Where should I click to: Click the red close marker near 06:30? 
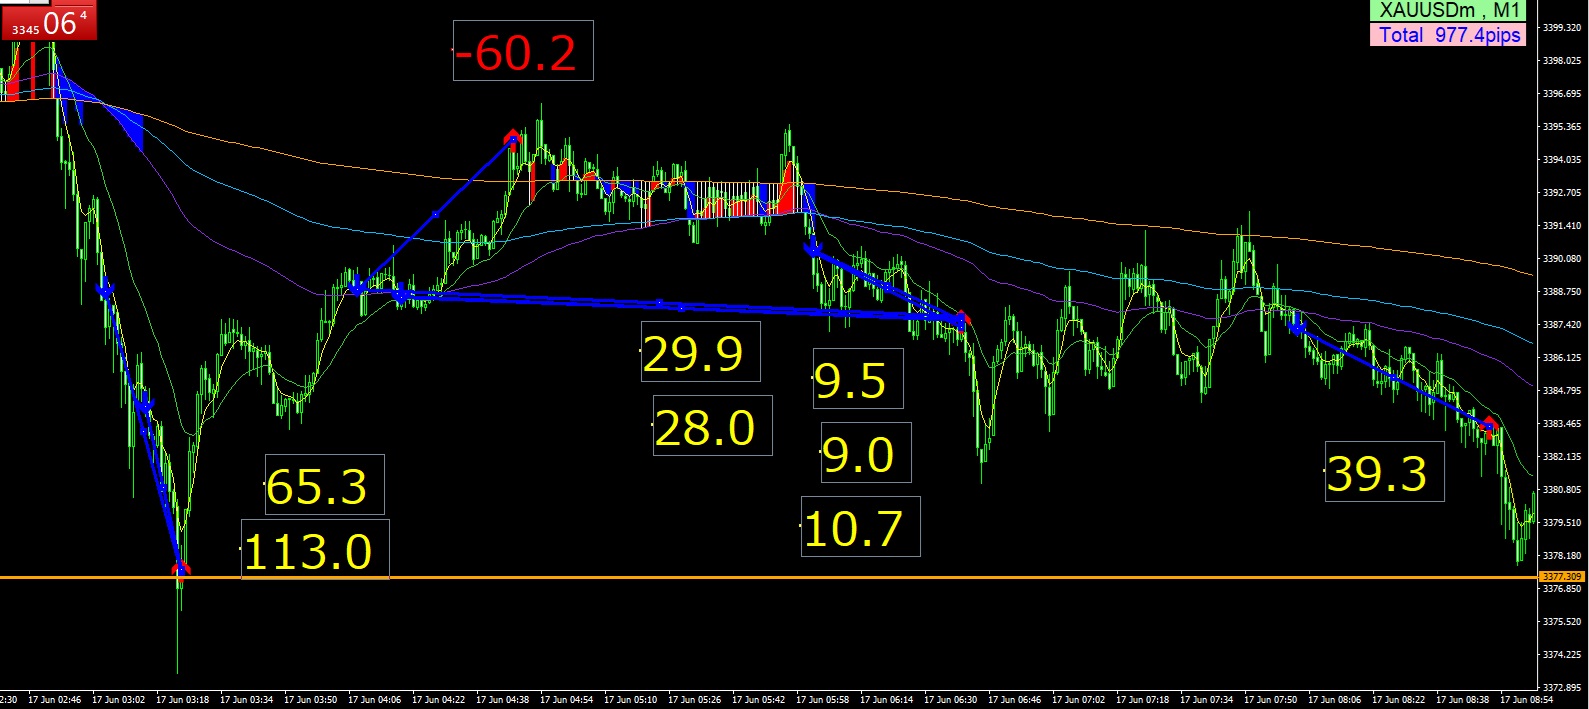point(961,320)
